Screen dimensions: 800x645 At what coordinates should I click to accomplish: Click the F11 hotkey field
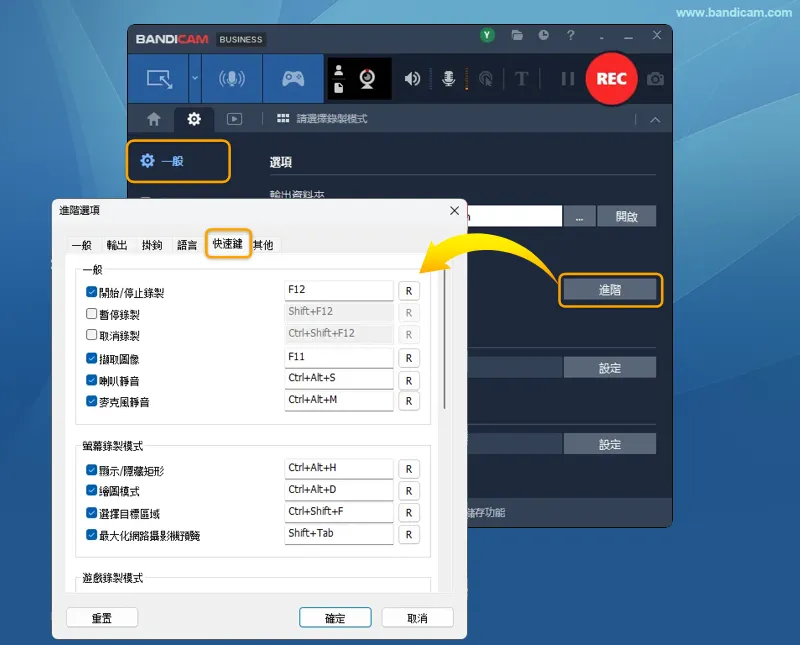point(339,357)
